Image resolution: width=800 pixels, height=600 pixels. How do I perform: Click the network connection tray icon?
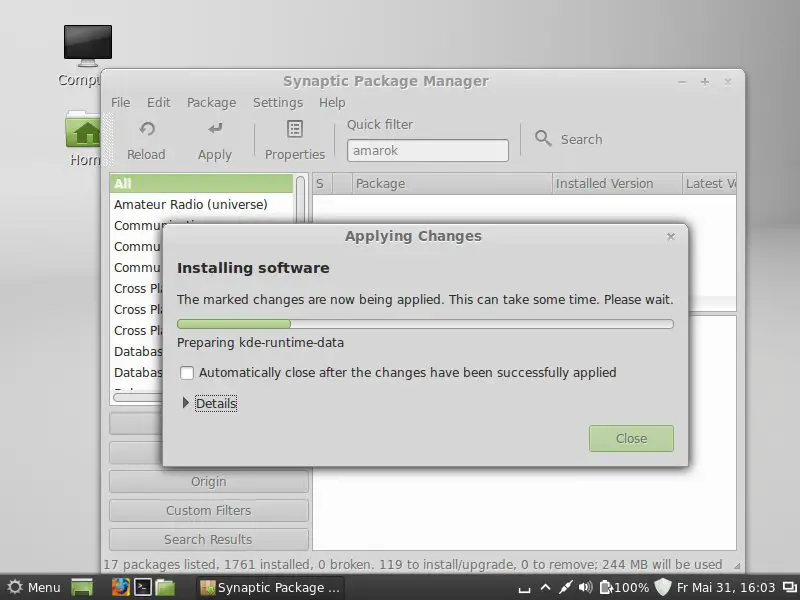(565, 587)
